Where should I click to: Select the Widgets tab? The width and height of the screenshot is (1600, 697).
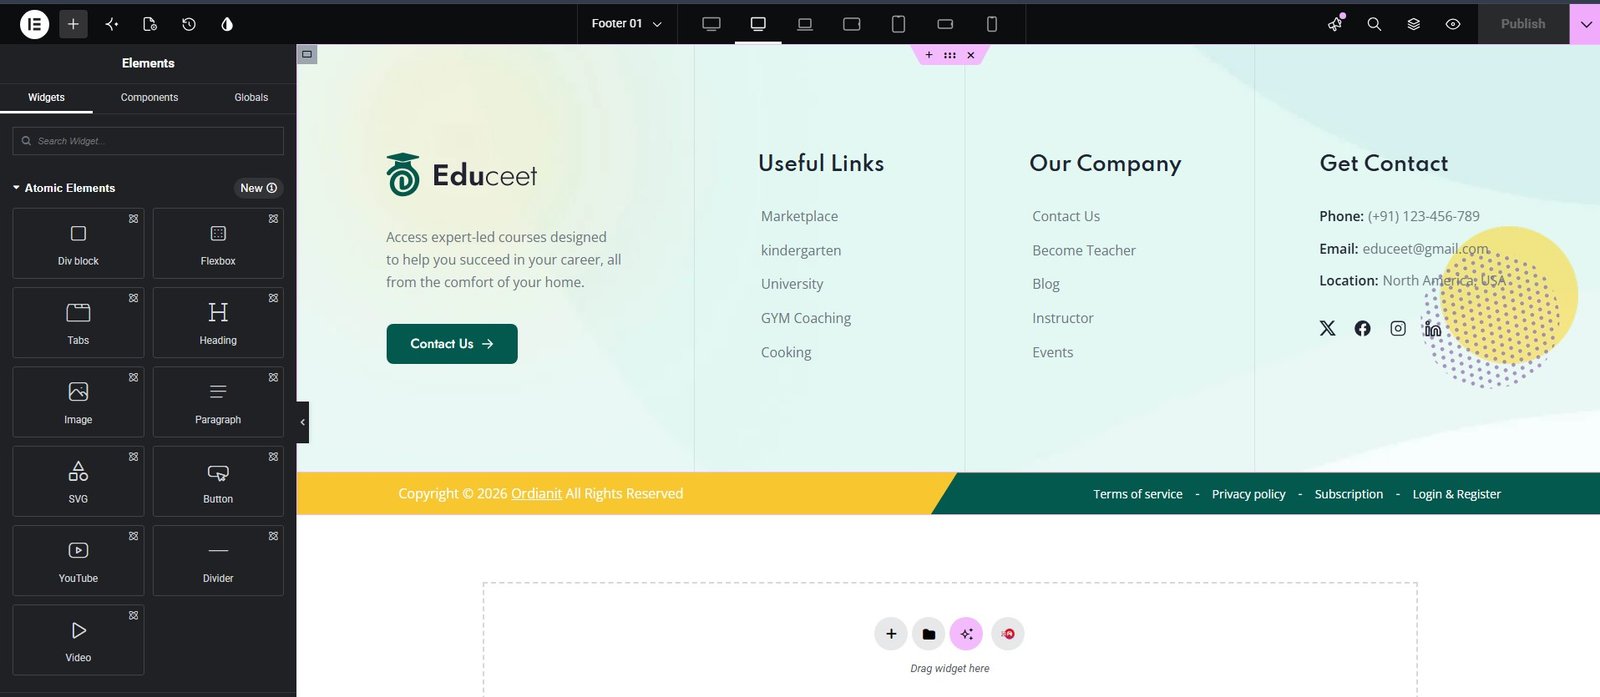[46, 97]
